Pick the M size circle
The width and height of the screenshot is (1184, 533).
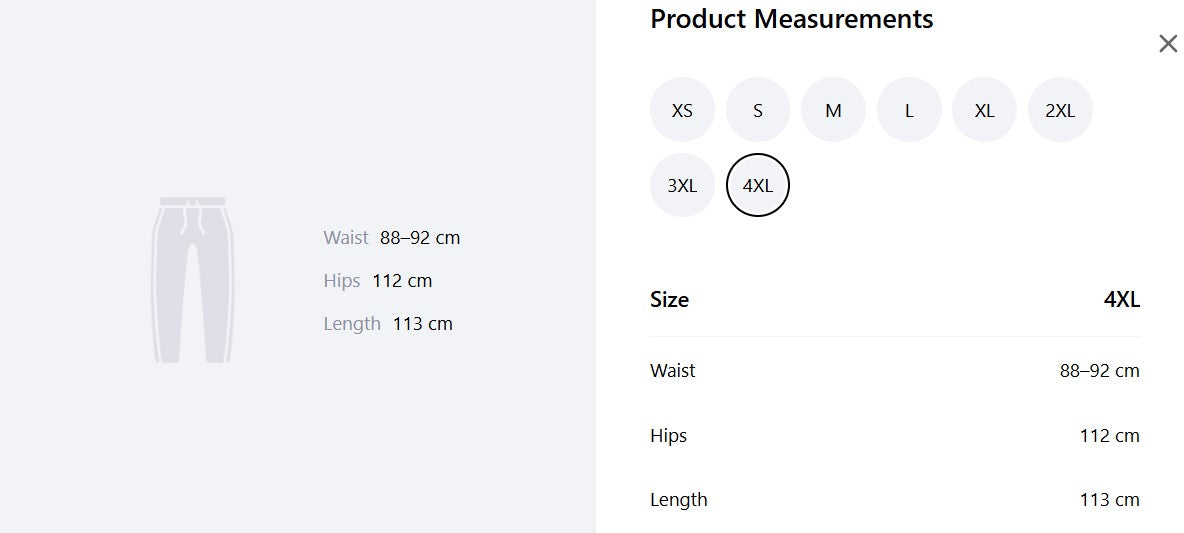tap(833, 110)
